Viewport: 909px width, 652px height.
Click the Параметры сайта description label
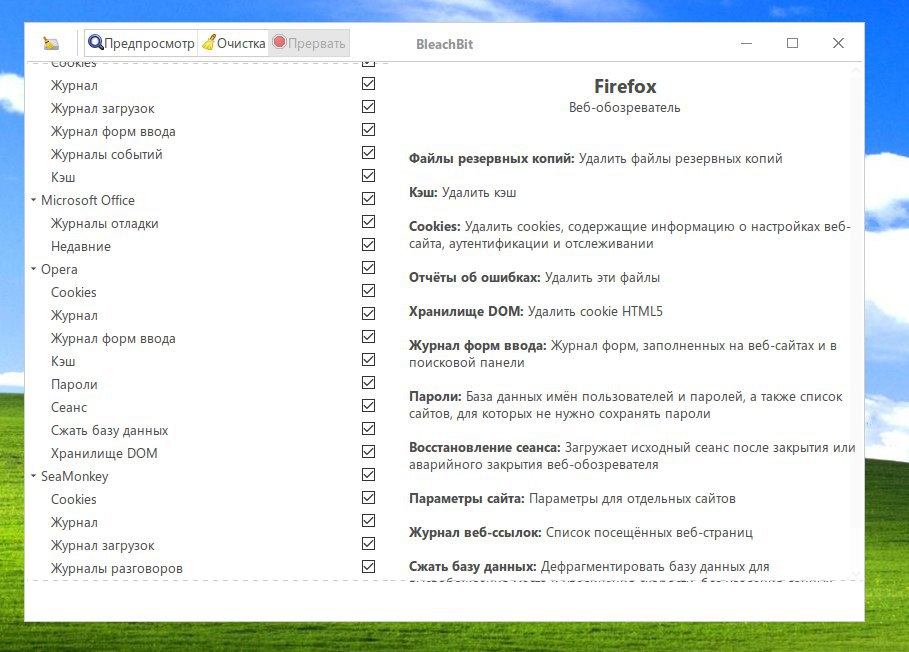[467, 498]
